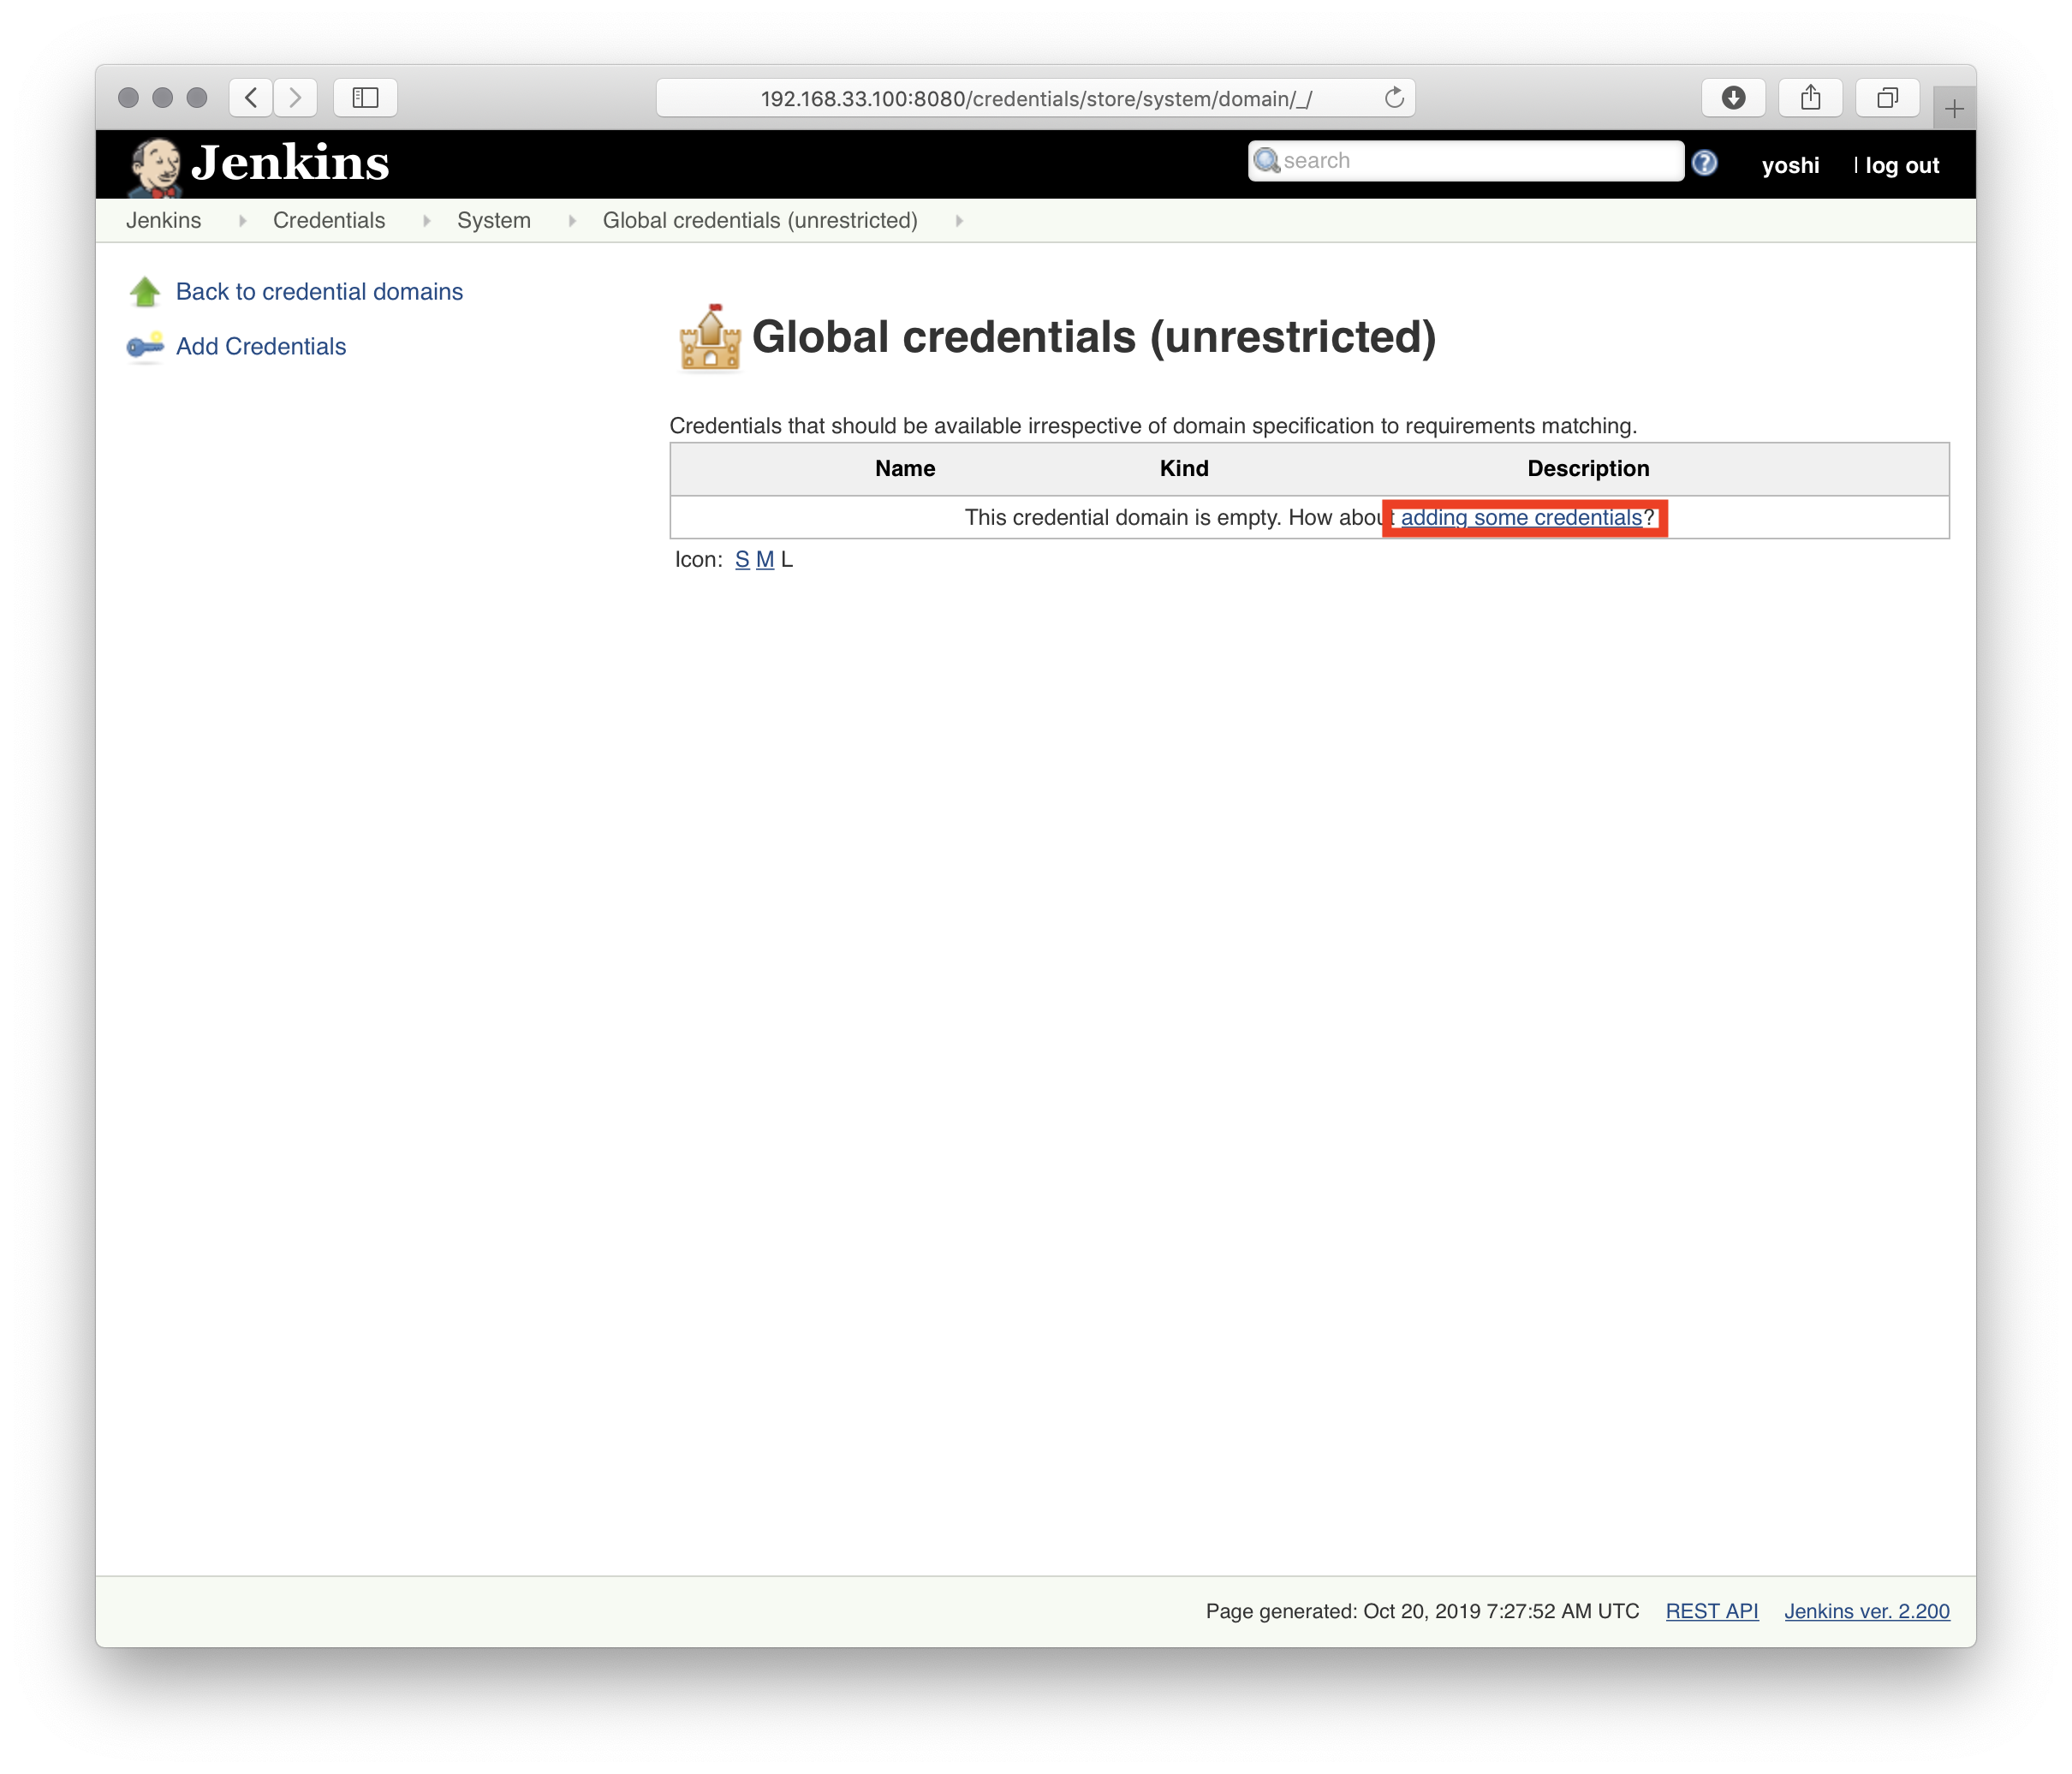Click the Kind column header
2072x1774 pixels.
click(1184, 468)
